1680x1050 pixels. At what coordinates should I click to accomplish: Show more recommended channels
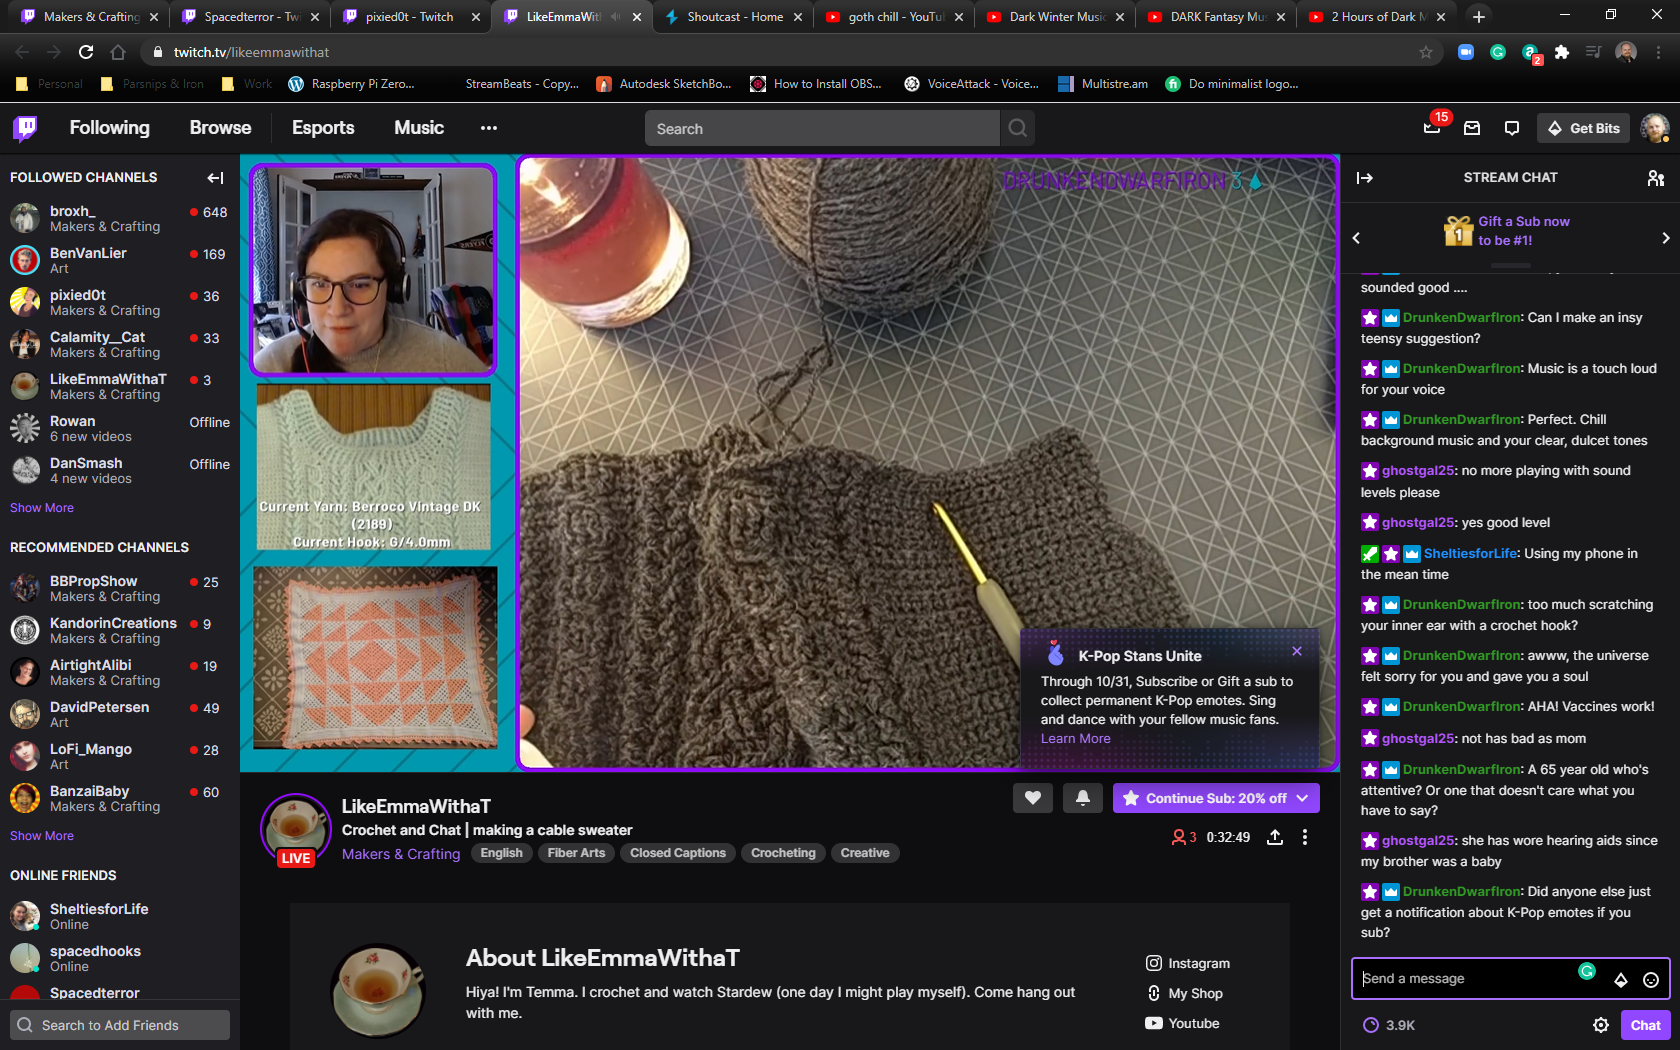(42, 836)
